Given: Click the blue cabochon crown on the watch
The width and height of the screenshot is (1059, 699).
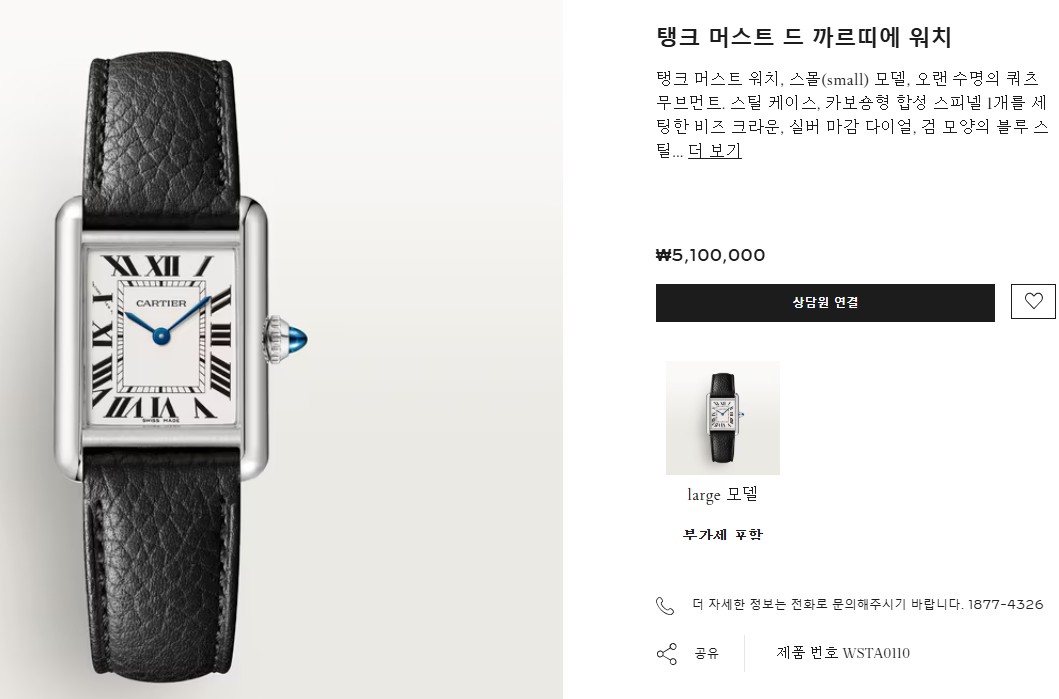Looking at the screenshot, I should tap(296, 338).
